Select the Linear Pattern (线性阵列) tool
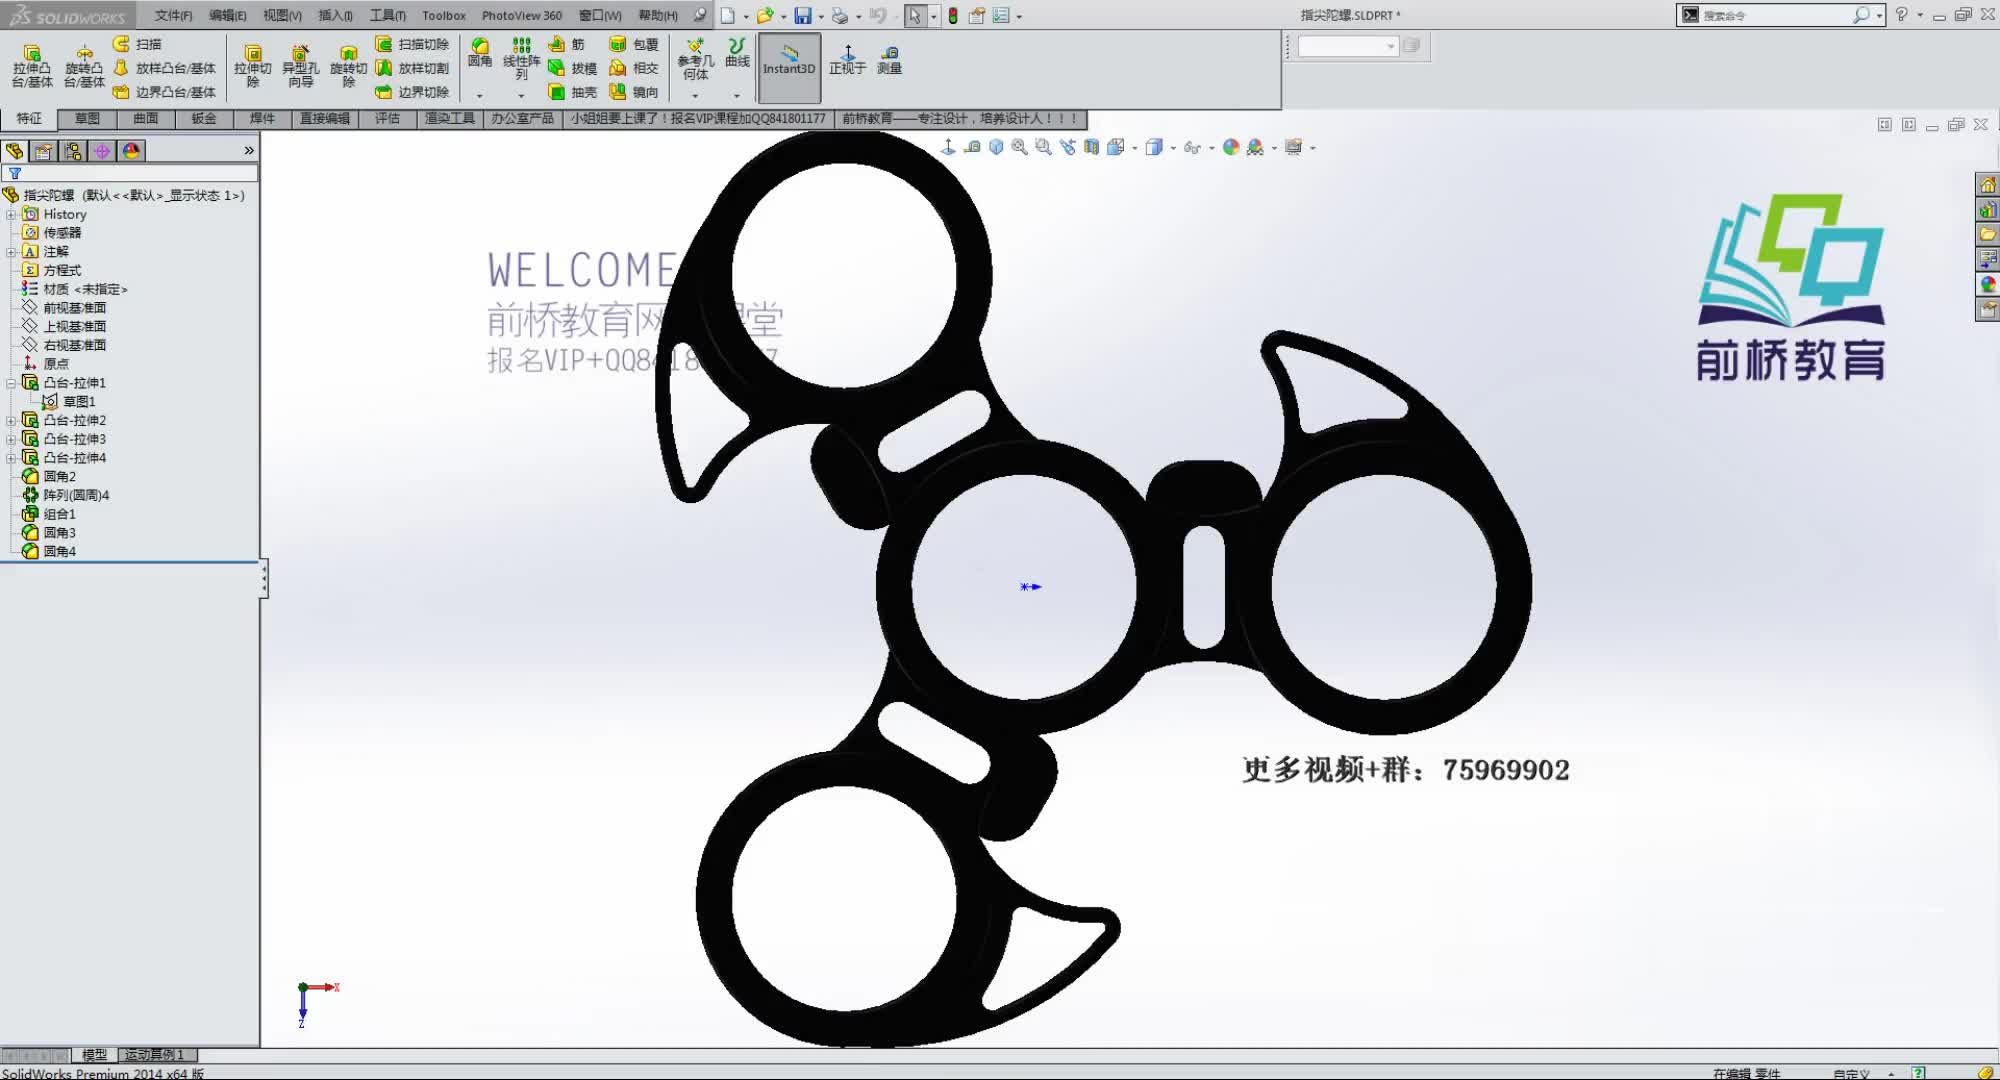The height and width of the screenshot is (1080, 2000). 521,58
